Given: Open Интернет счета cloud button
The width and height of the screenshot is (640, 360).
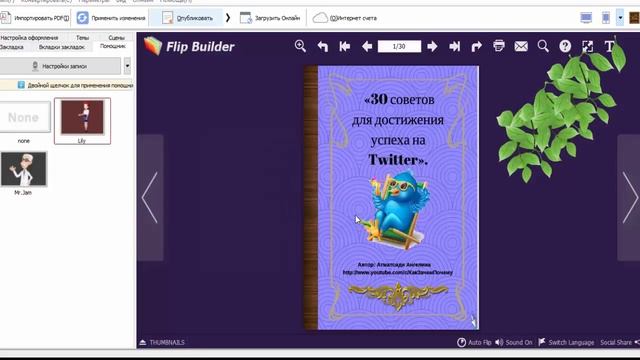Looking at the screenshot, I should (x=344, y=18).
